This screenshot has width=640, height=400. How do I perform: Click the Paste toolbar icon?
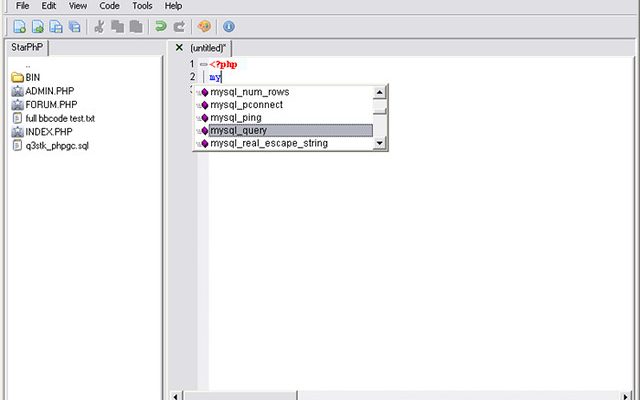click(135, 27)
